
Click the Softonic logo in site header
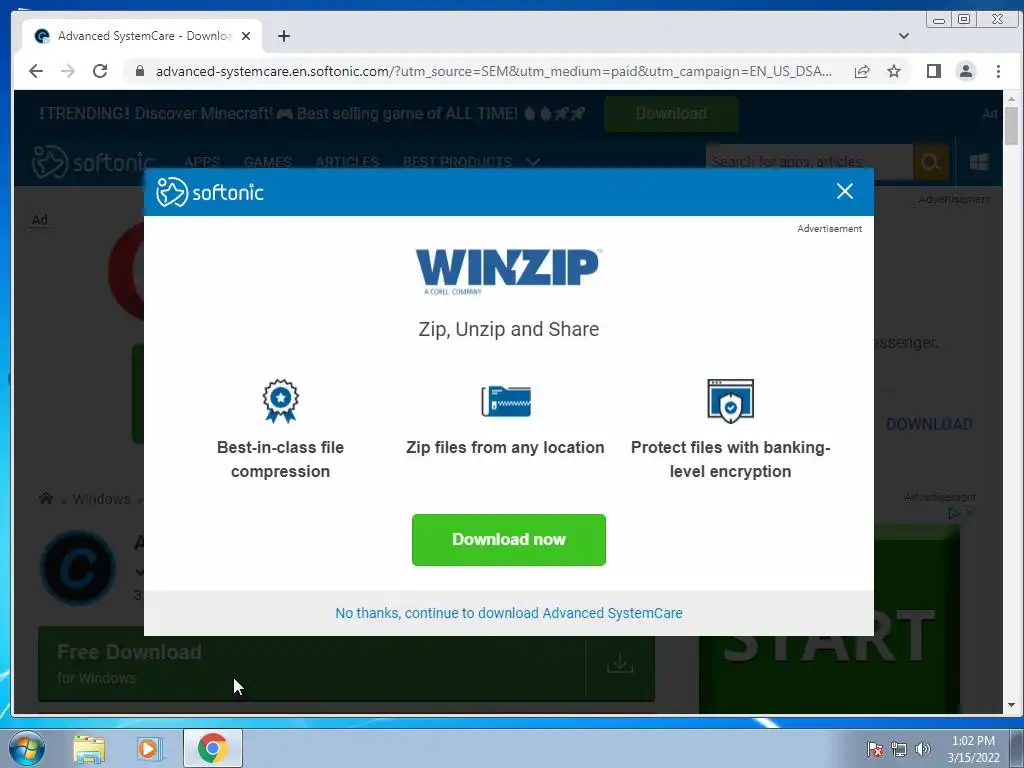click(93, 162)
